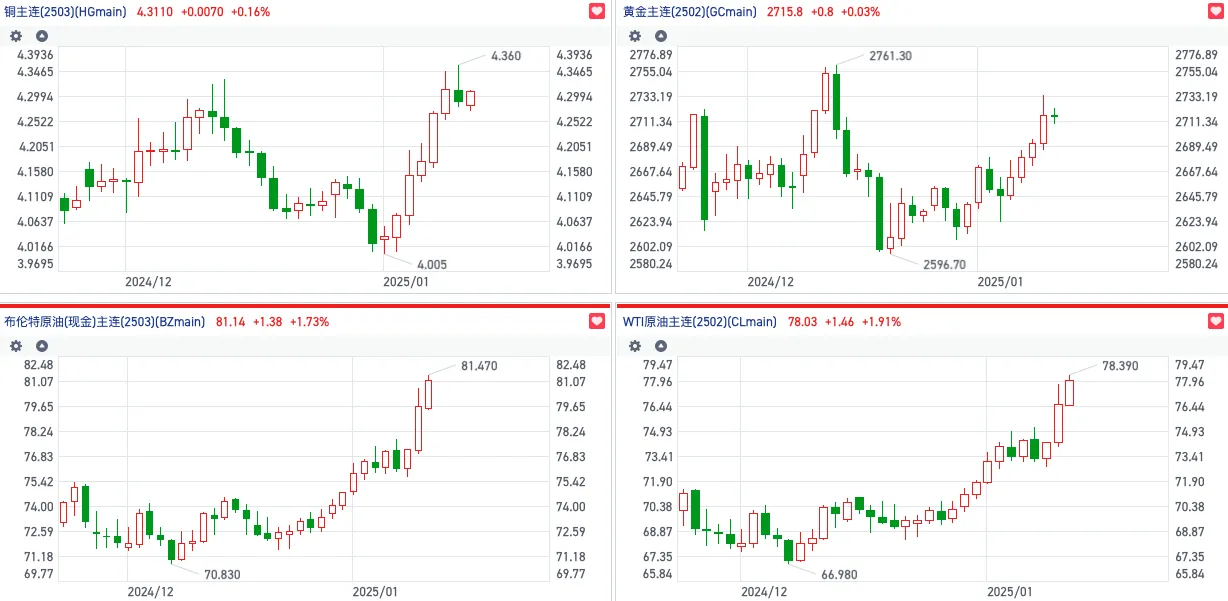Open settings gear for copper HGmain chart
1228x601 pixels.
16,36
